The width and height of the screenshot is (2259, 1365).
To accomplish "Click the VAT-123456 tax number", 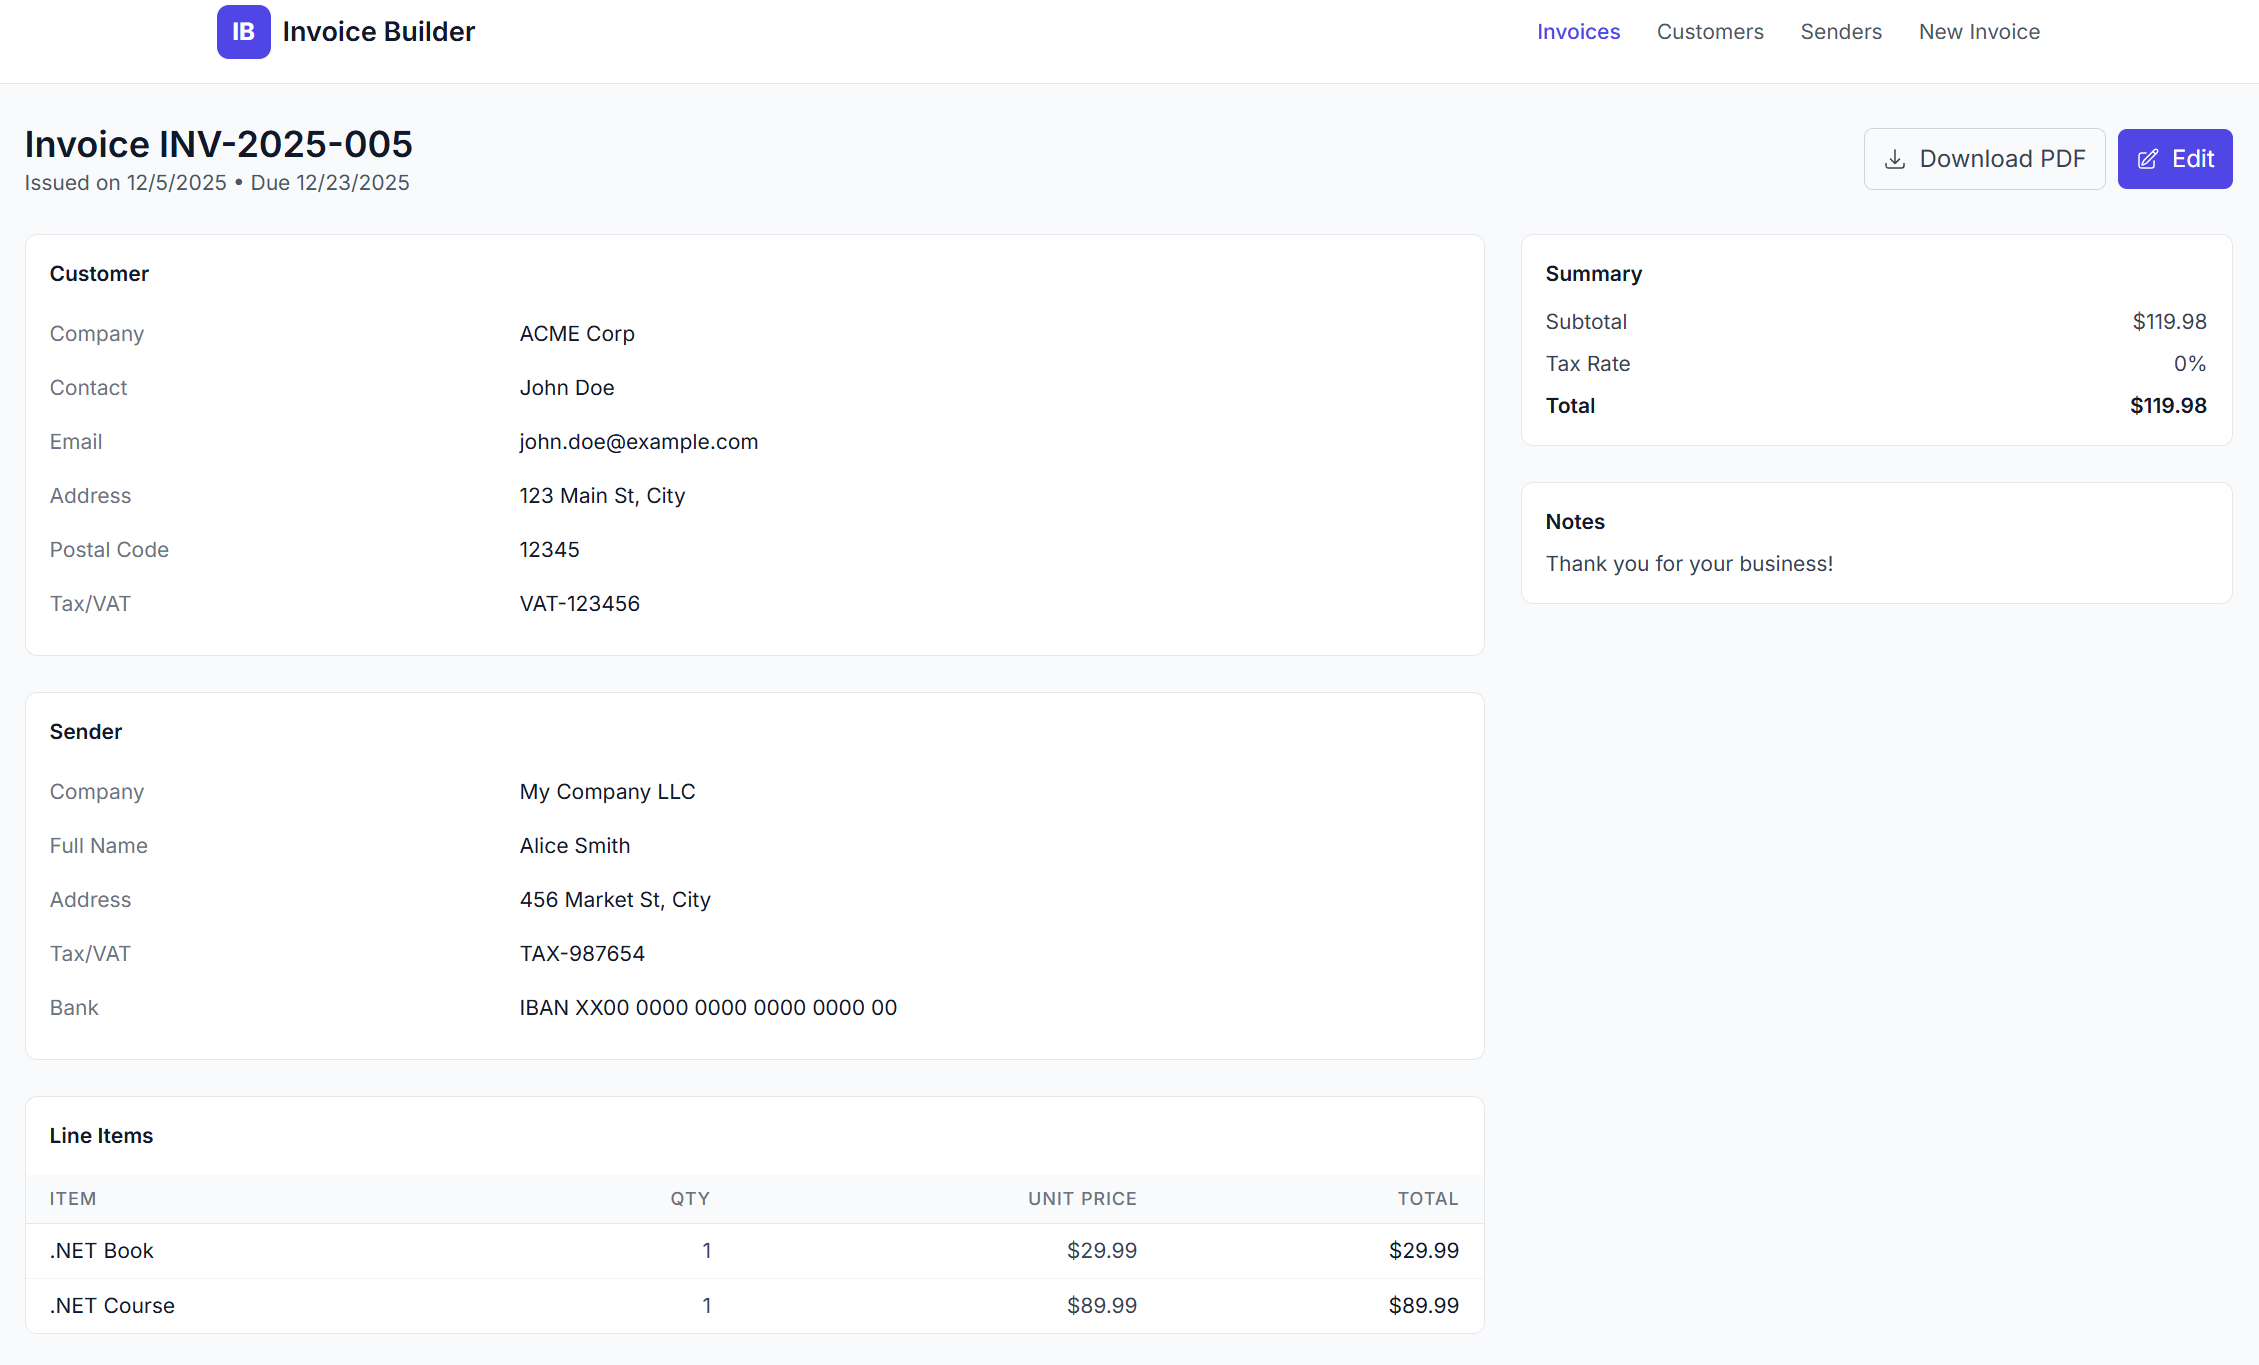I will pyautogui.click(x=579, y=603).
